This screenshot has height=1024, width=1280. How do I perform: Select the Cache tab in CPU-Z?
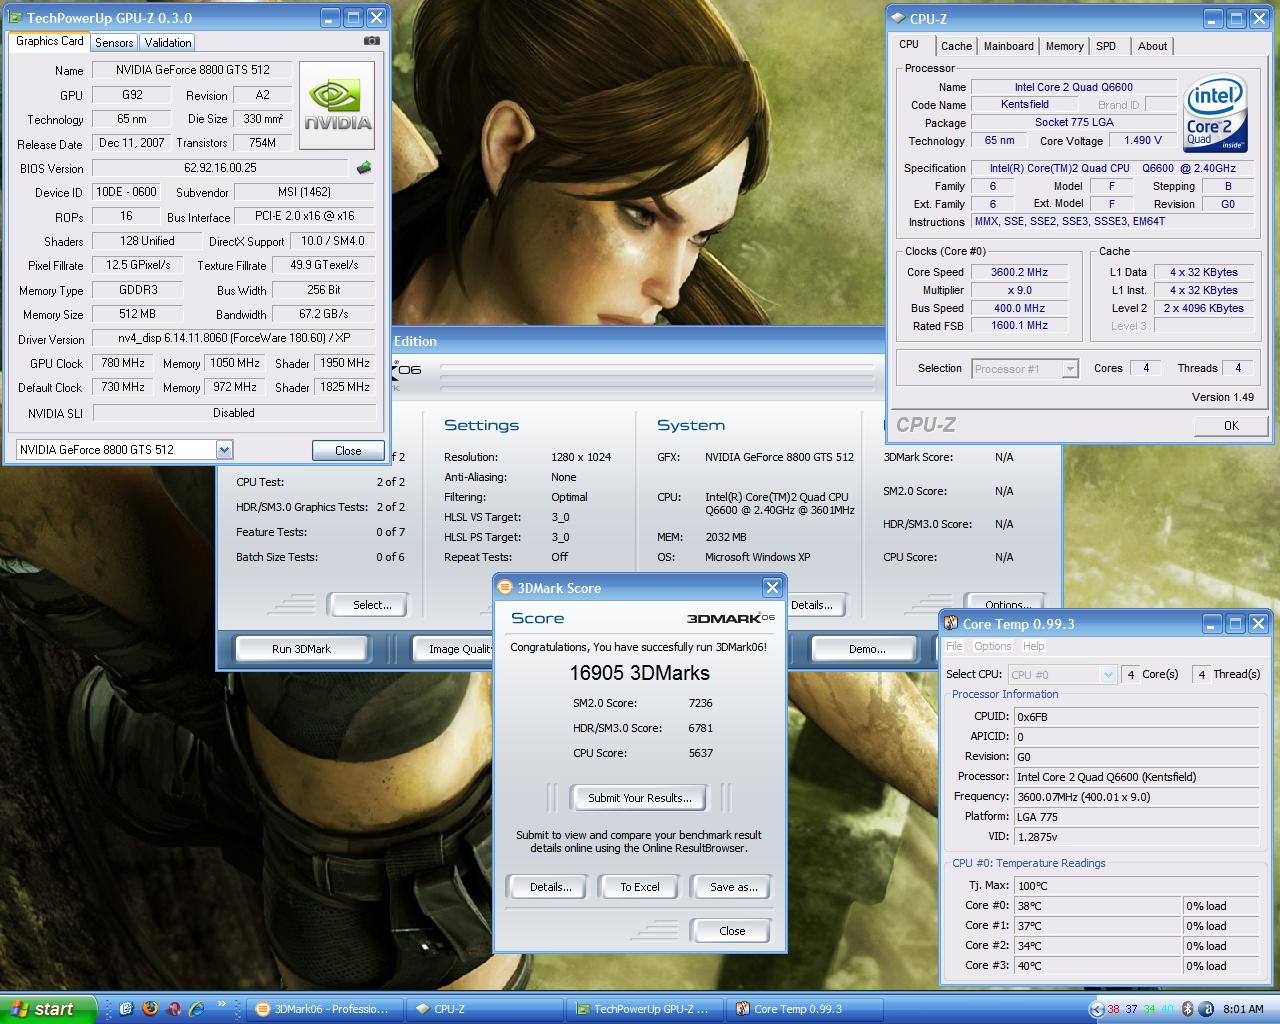pyautogui.click(x=956, y=46)
